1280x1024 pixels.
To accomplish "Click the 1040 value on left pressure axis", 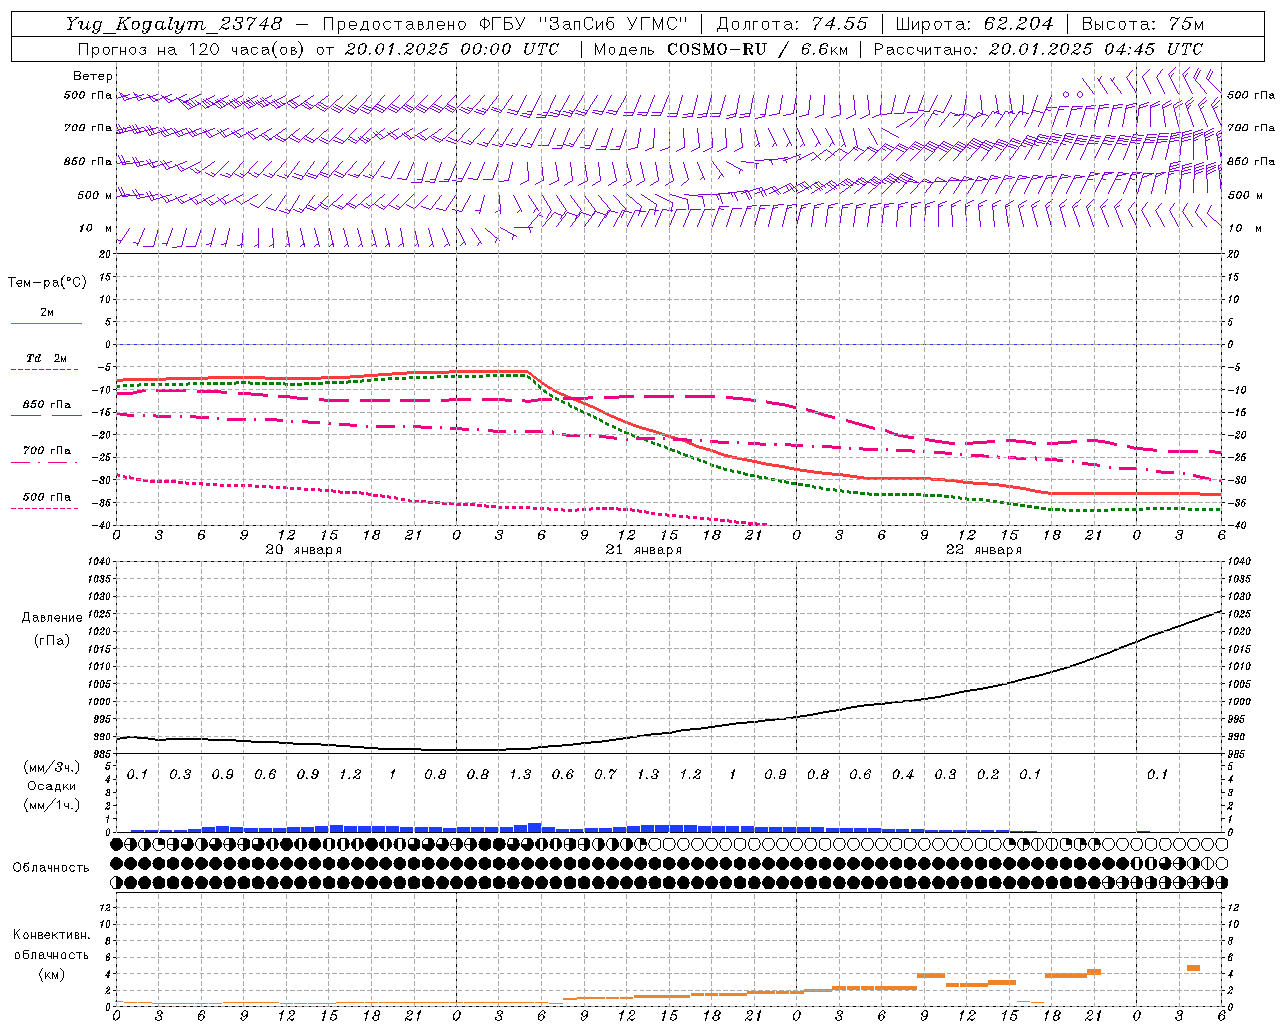I will [x=99, y=562].
